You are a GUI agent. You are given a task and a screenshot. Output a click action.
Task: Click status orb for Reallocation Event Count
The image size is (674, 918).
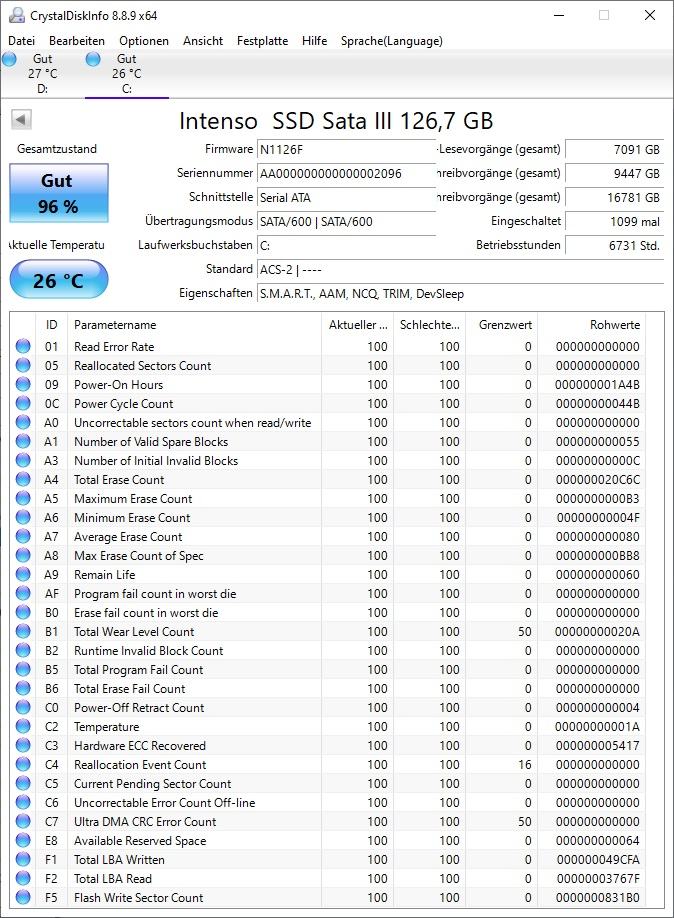pos(23,765)
